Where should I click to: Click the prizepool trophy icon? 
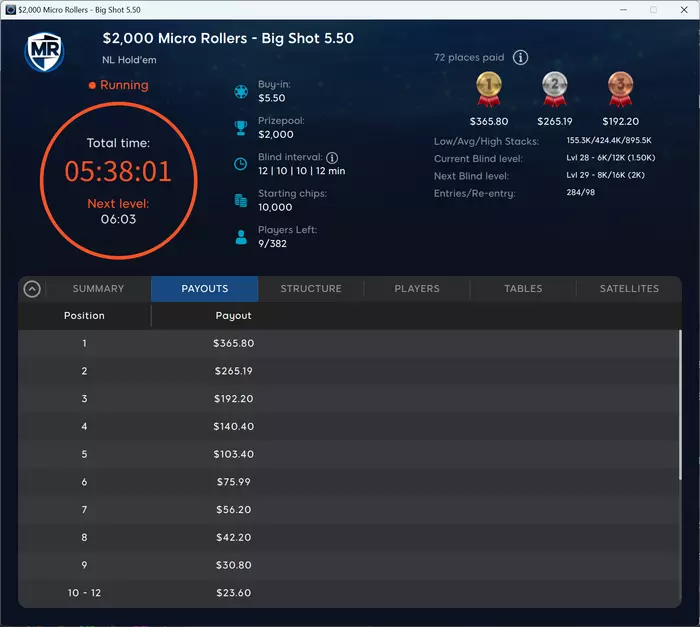tap(241, 128)
